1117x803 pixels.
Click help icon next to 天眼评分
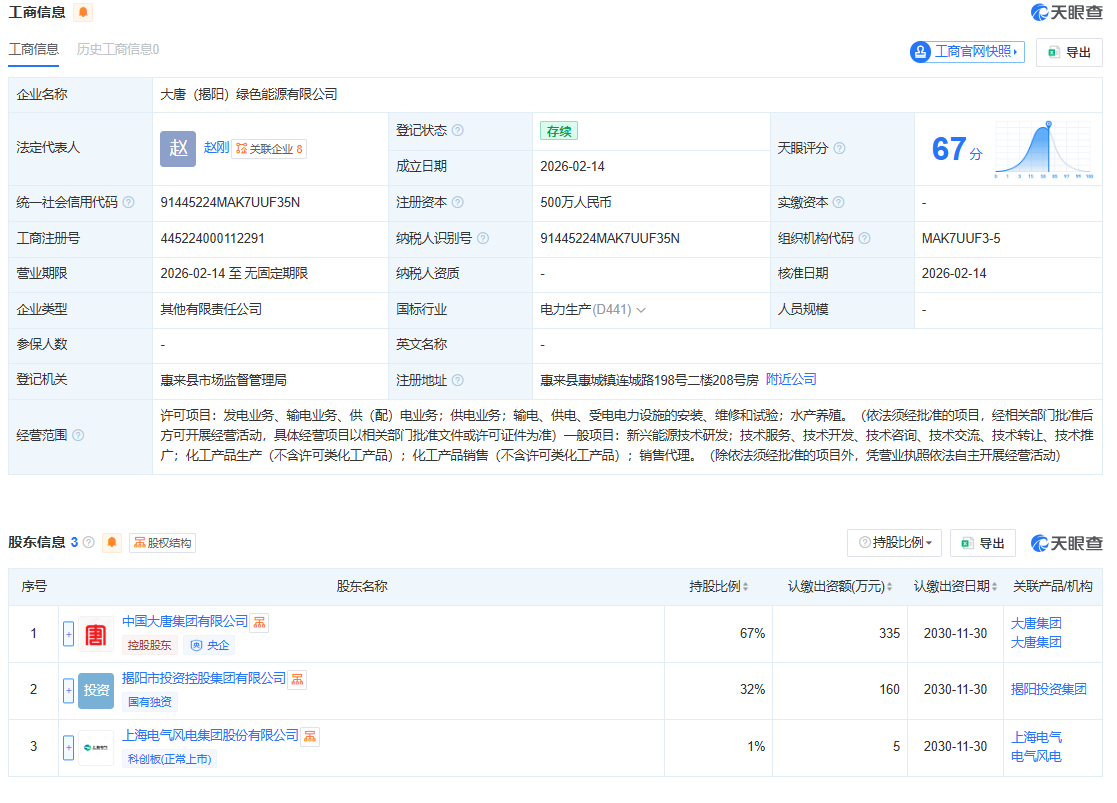[839, 148]
